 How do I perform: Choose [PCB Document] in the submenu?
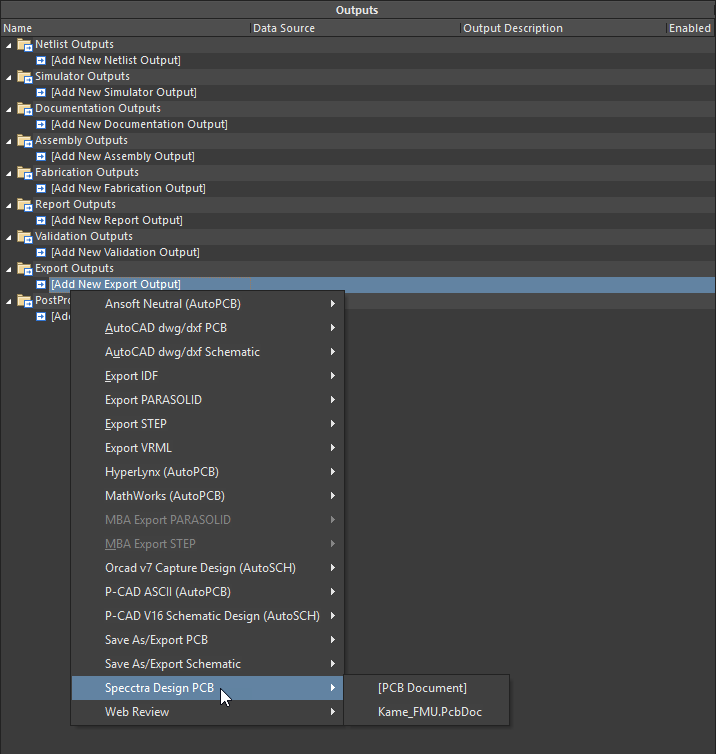tap(422, 688)
